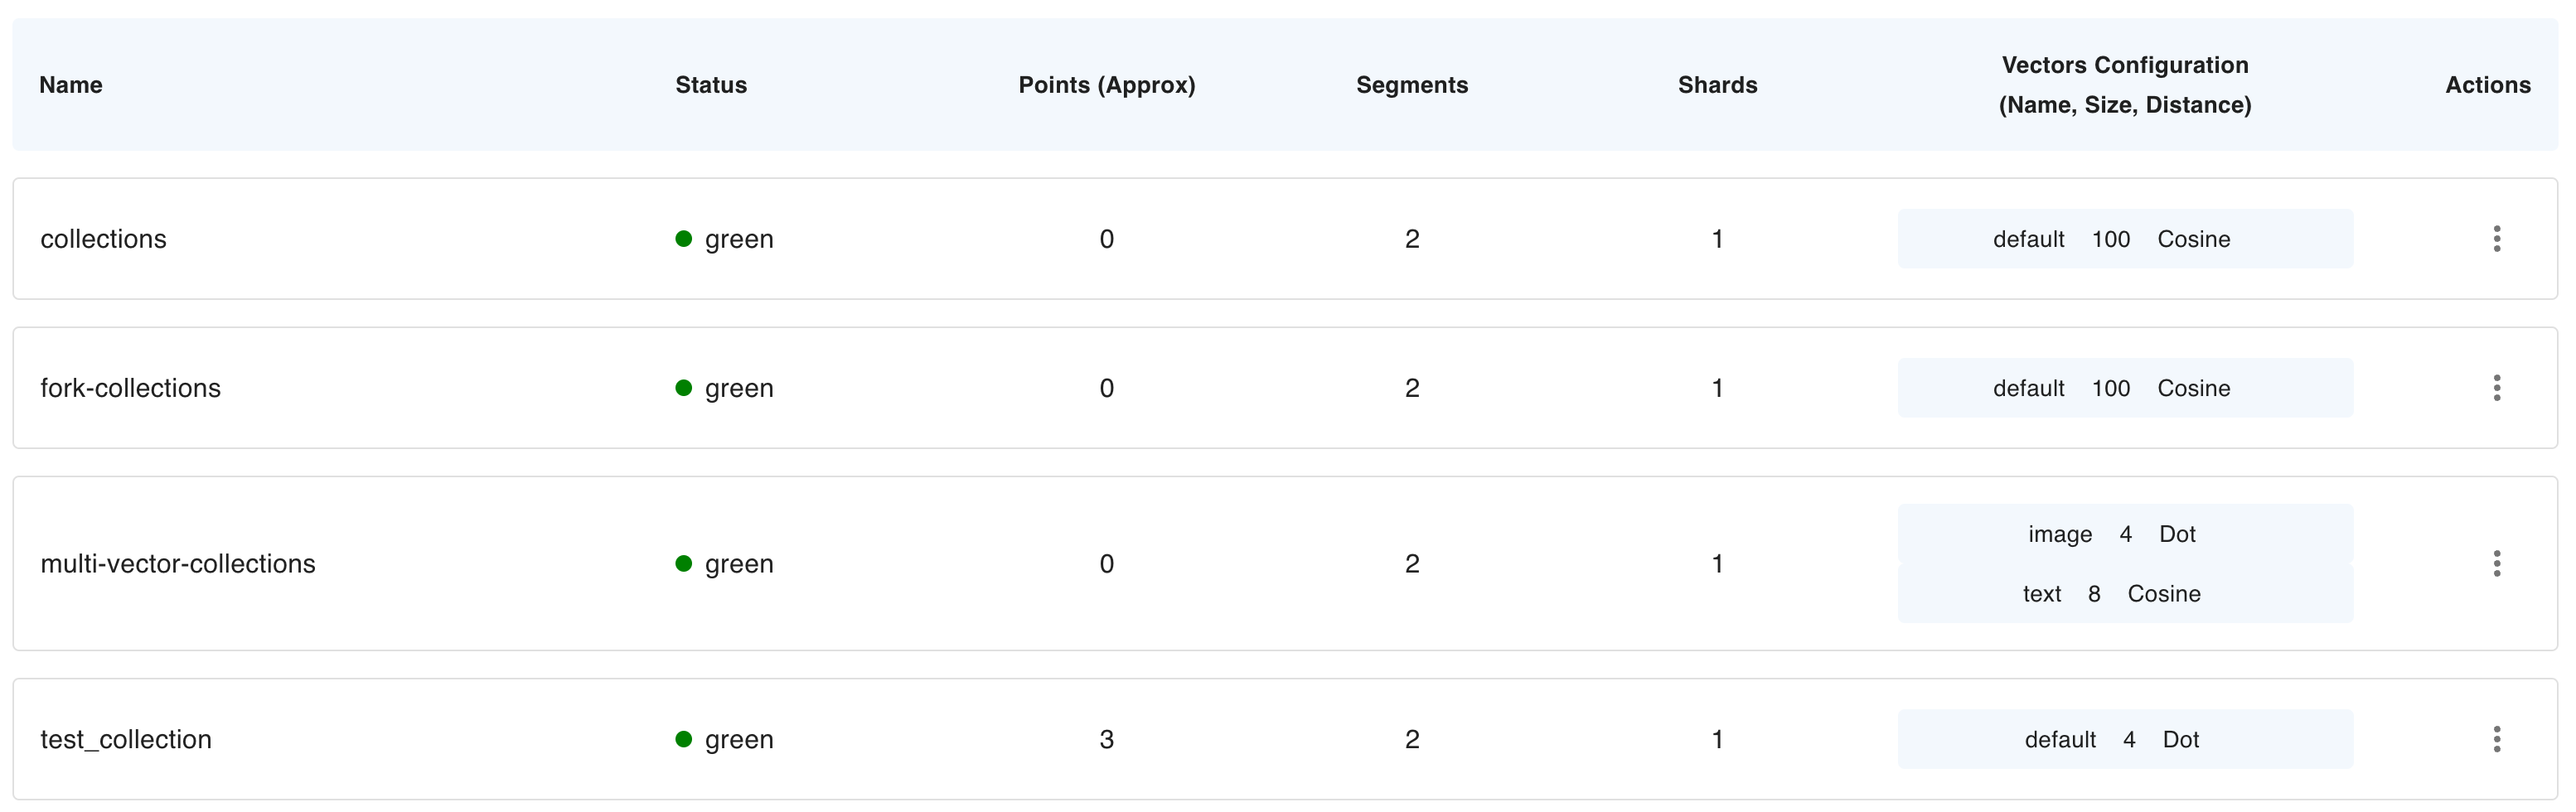Viewport: 2576px width, 812px height.
Task: Click the Status column header
Action: (711, 85)
